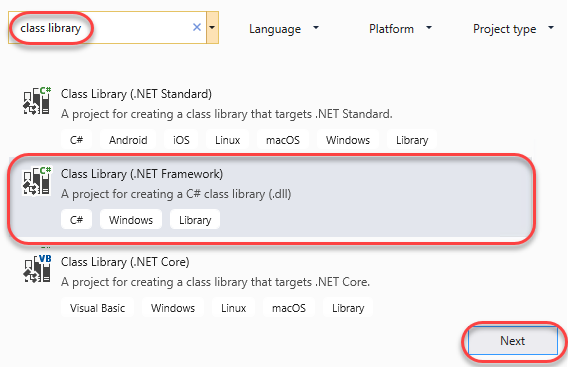Select Class Library (.NET Core) template title
568x367 pixels.
(125, 262)
